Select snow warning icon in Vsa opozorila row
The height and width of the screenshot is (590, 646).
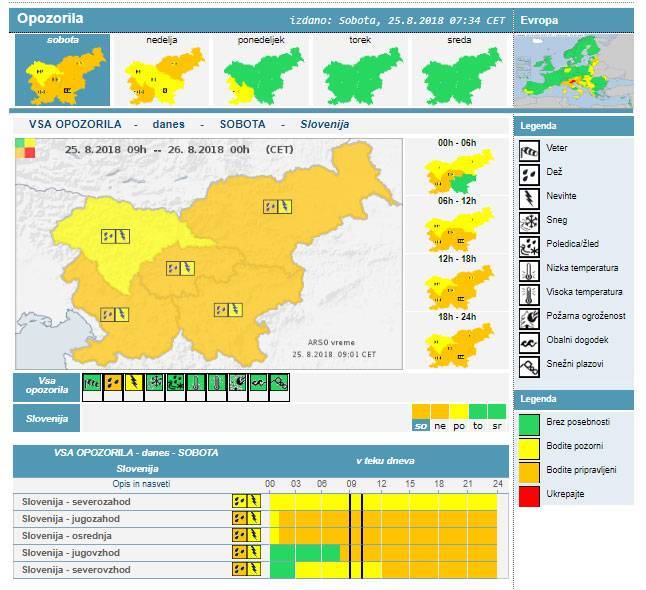pyautogui.click(x=154, y=382)
